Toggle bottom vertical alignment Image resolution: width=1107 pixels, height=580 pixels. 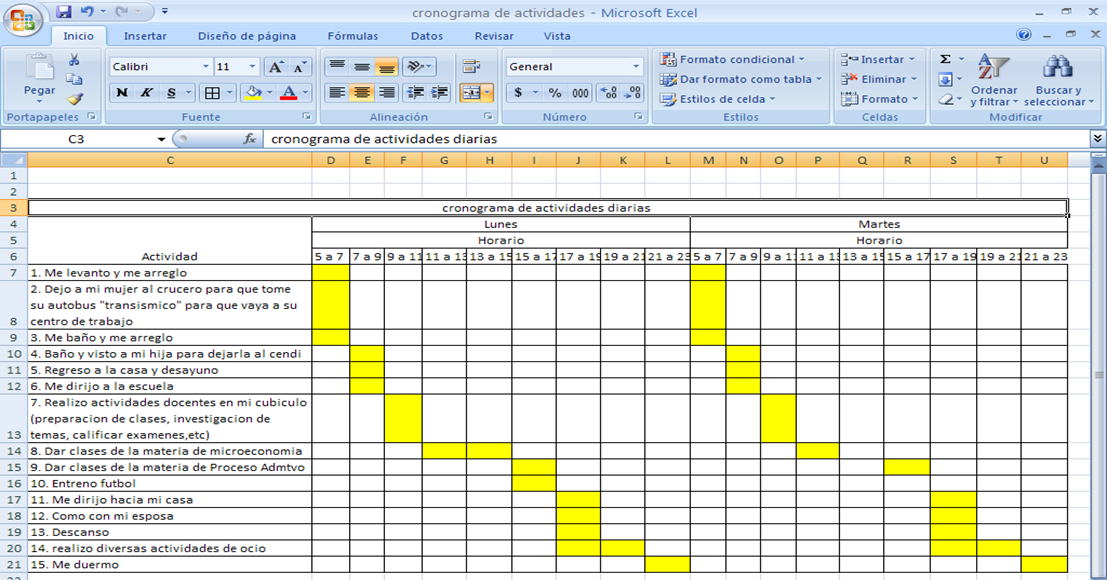click(x=386, y=66)
